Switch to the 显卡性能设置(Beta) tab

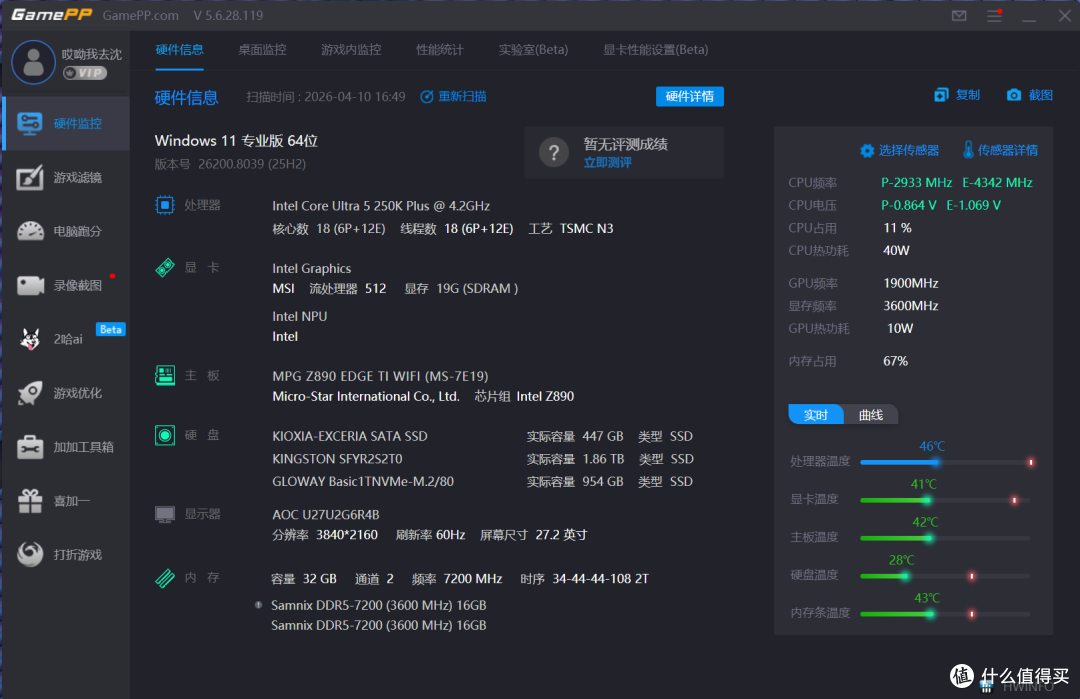pos(656,50)
